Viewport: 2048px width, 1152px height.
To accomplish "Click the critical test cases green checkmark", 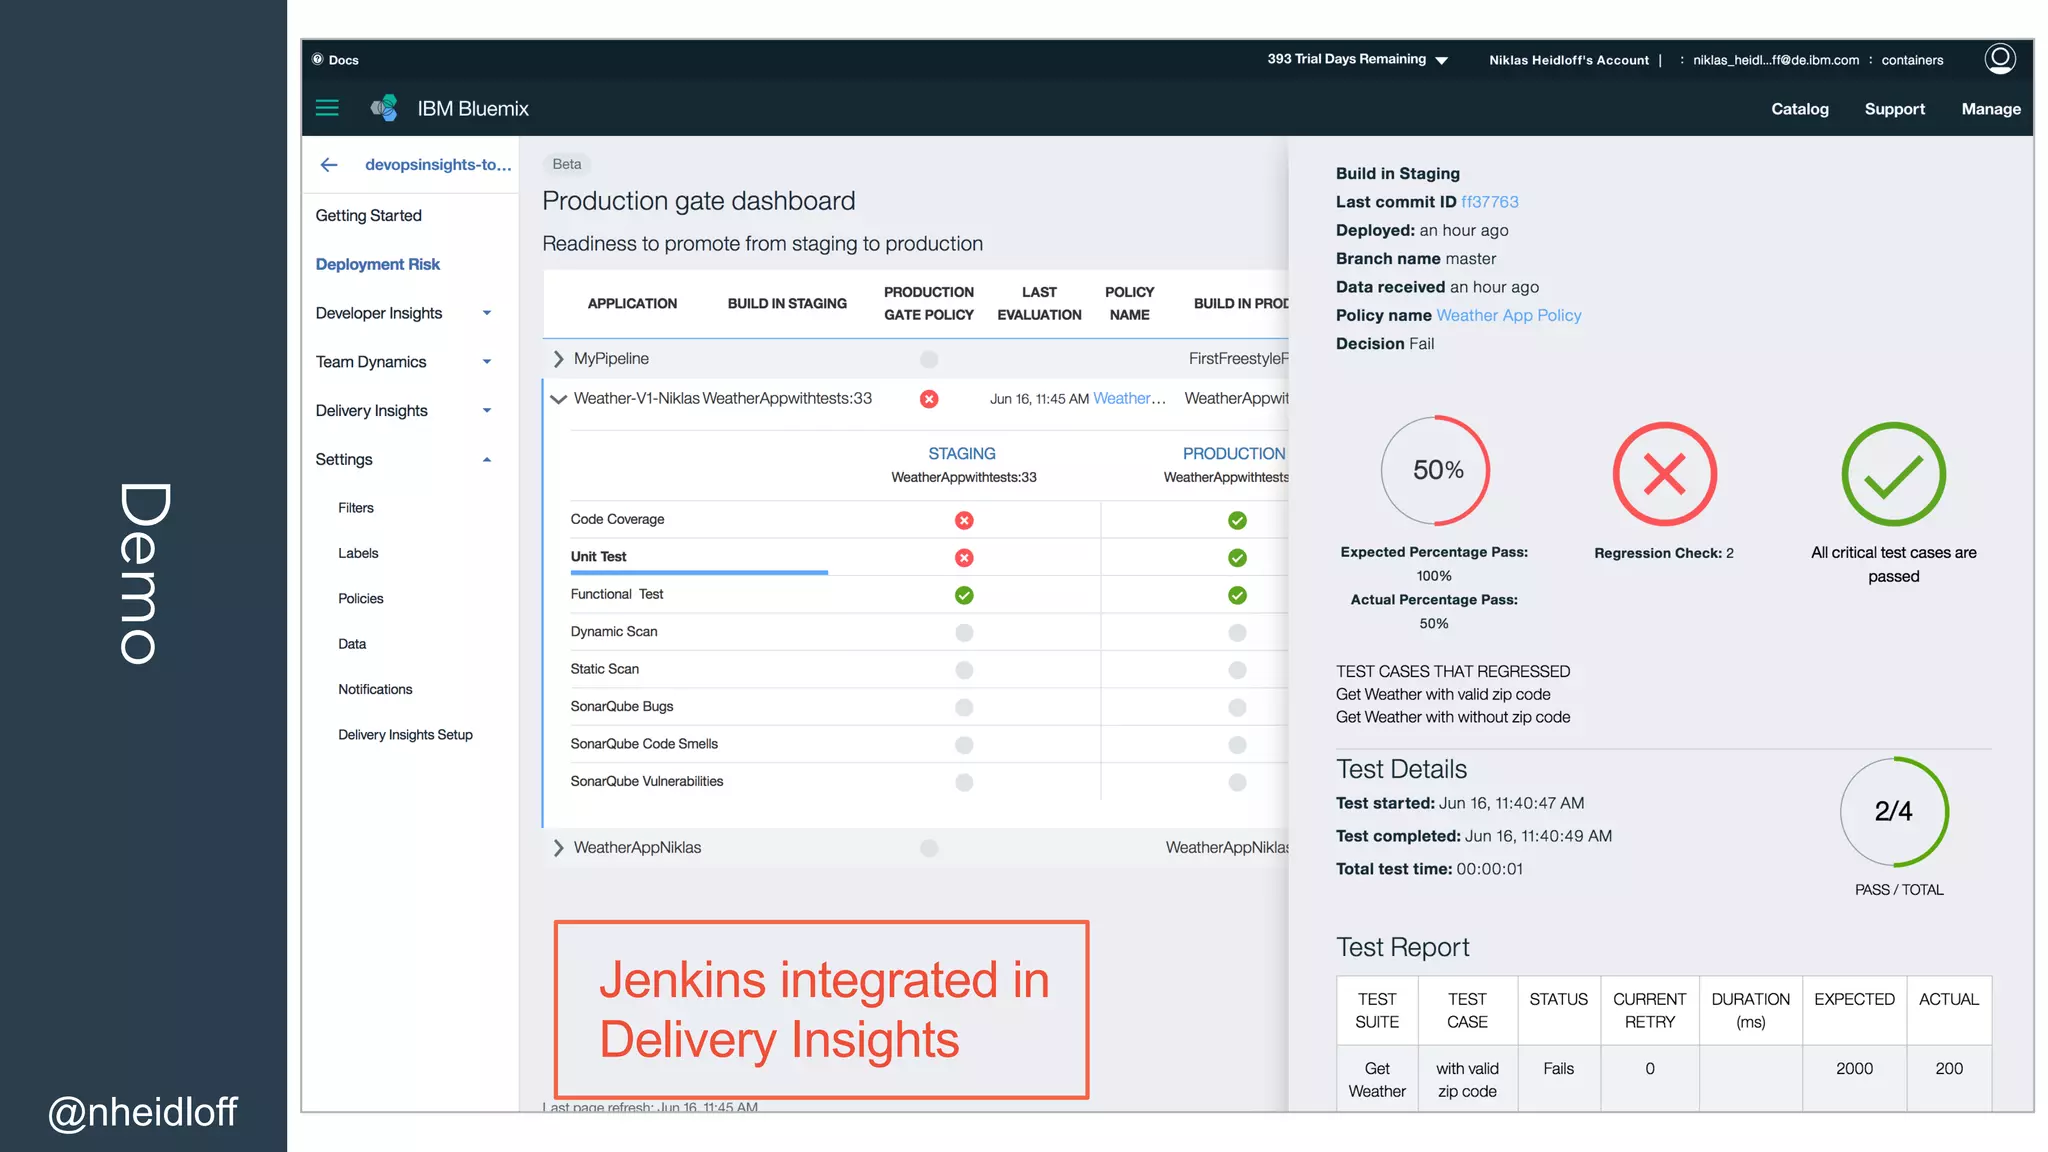I will (x=1894, y=474).
